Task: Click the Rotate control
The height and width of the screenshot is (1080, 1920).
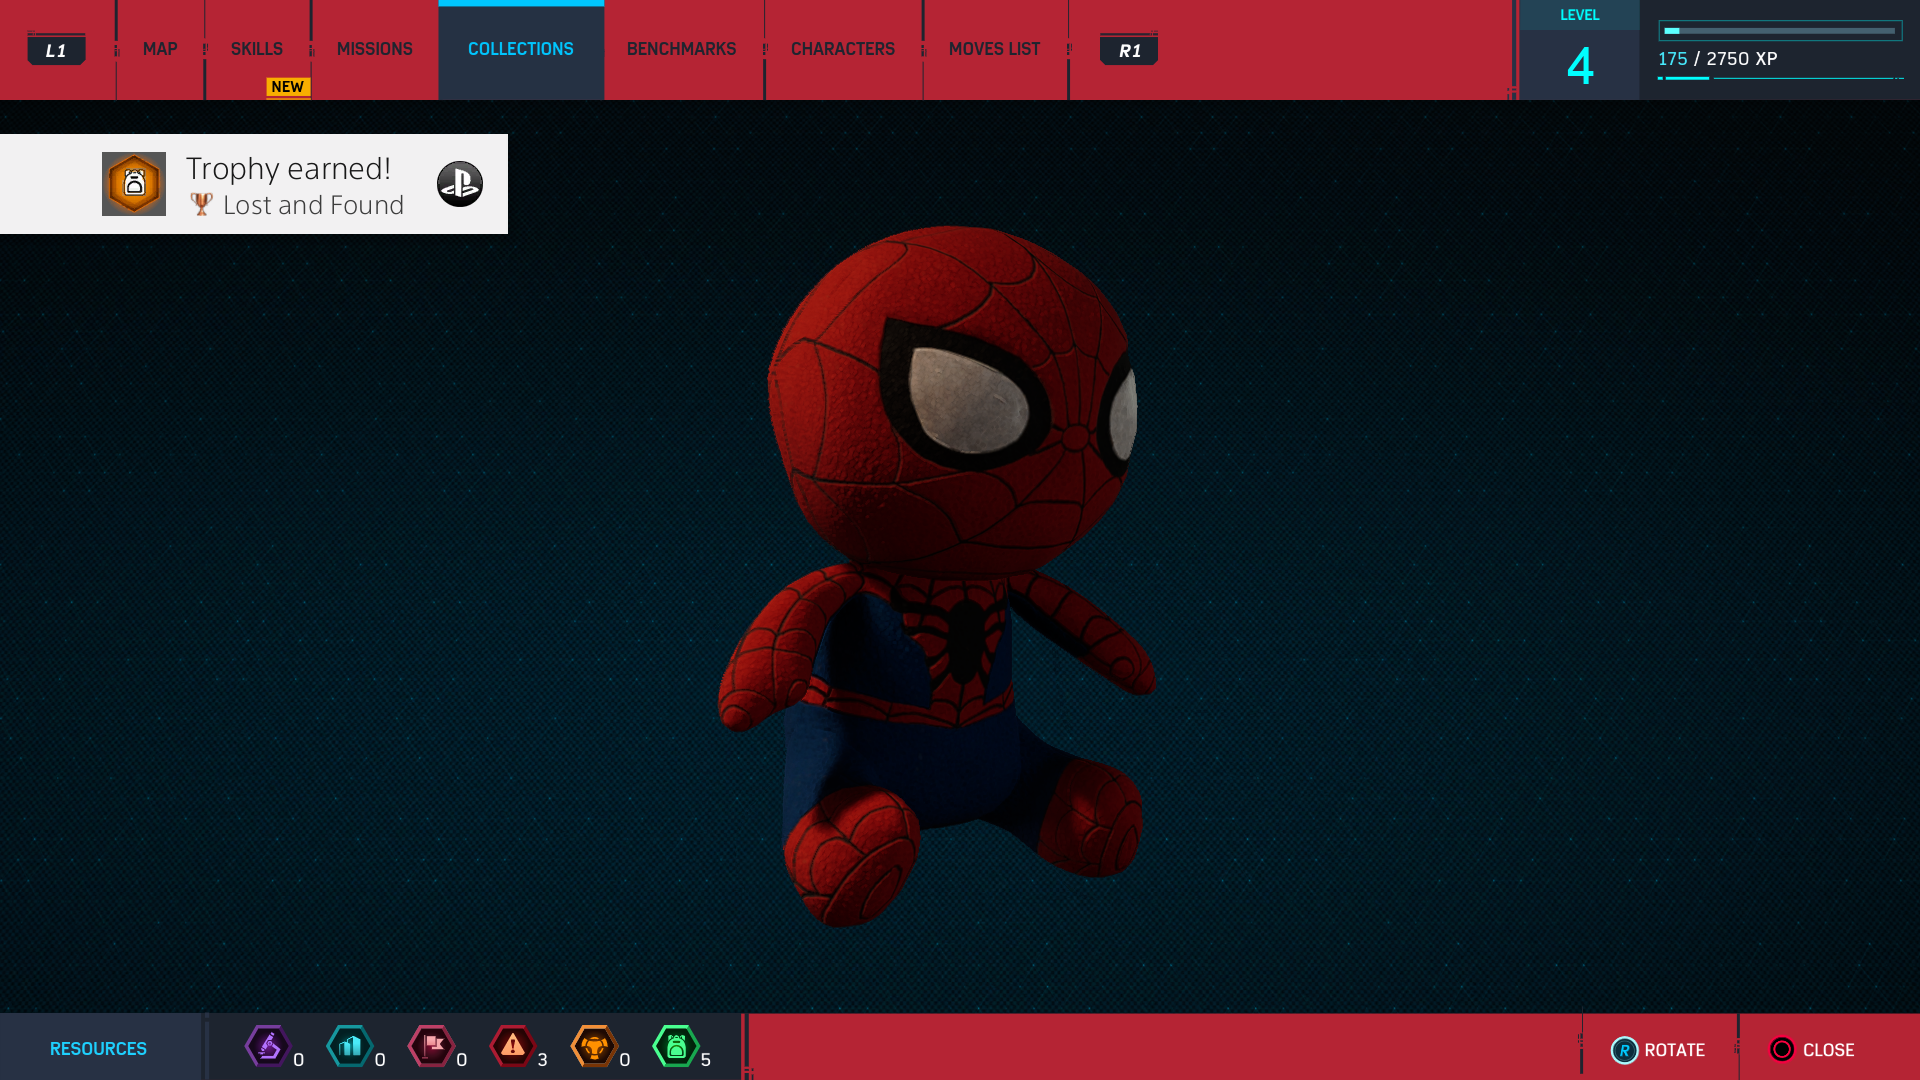Action: click(x=1659, y=1050)
